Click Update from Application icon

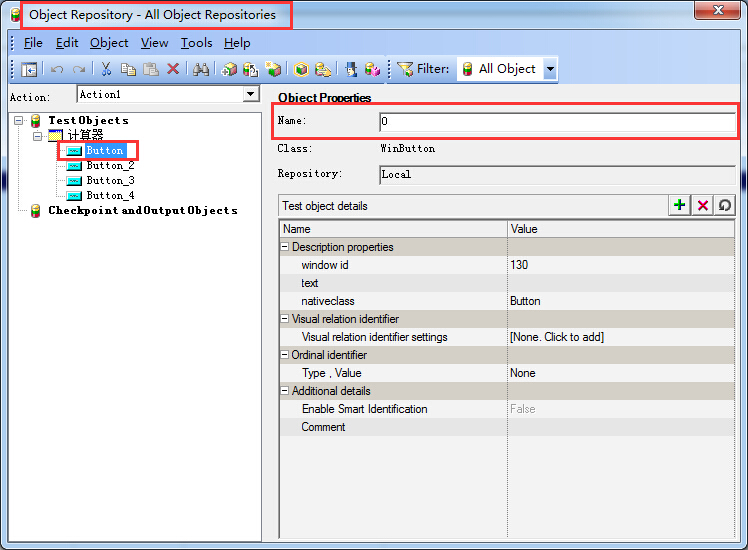pyautogui.click(x=250, y=70)
